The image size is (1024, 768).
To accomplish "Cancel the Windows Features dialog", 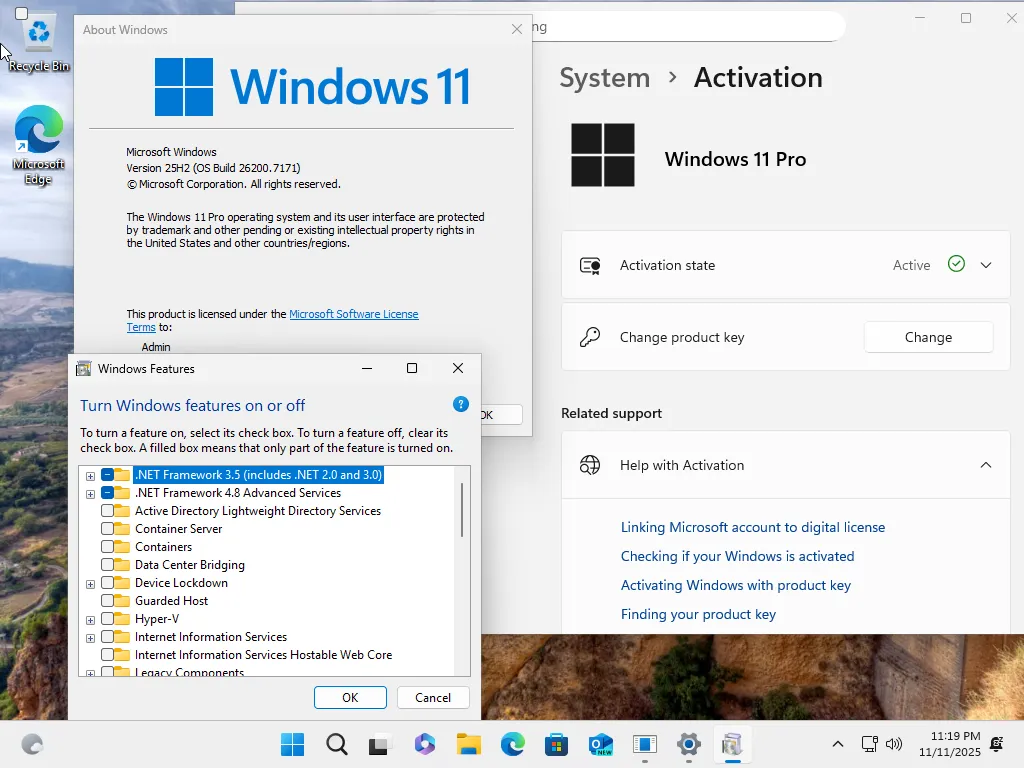I will [433, 697].
